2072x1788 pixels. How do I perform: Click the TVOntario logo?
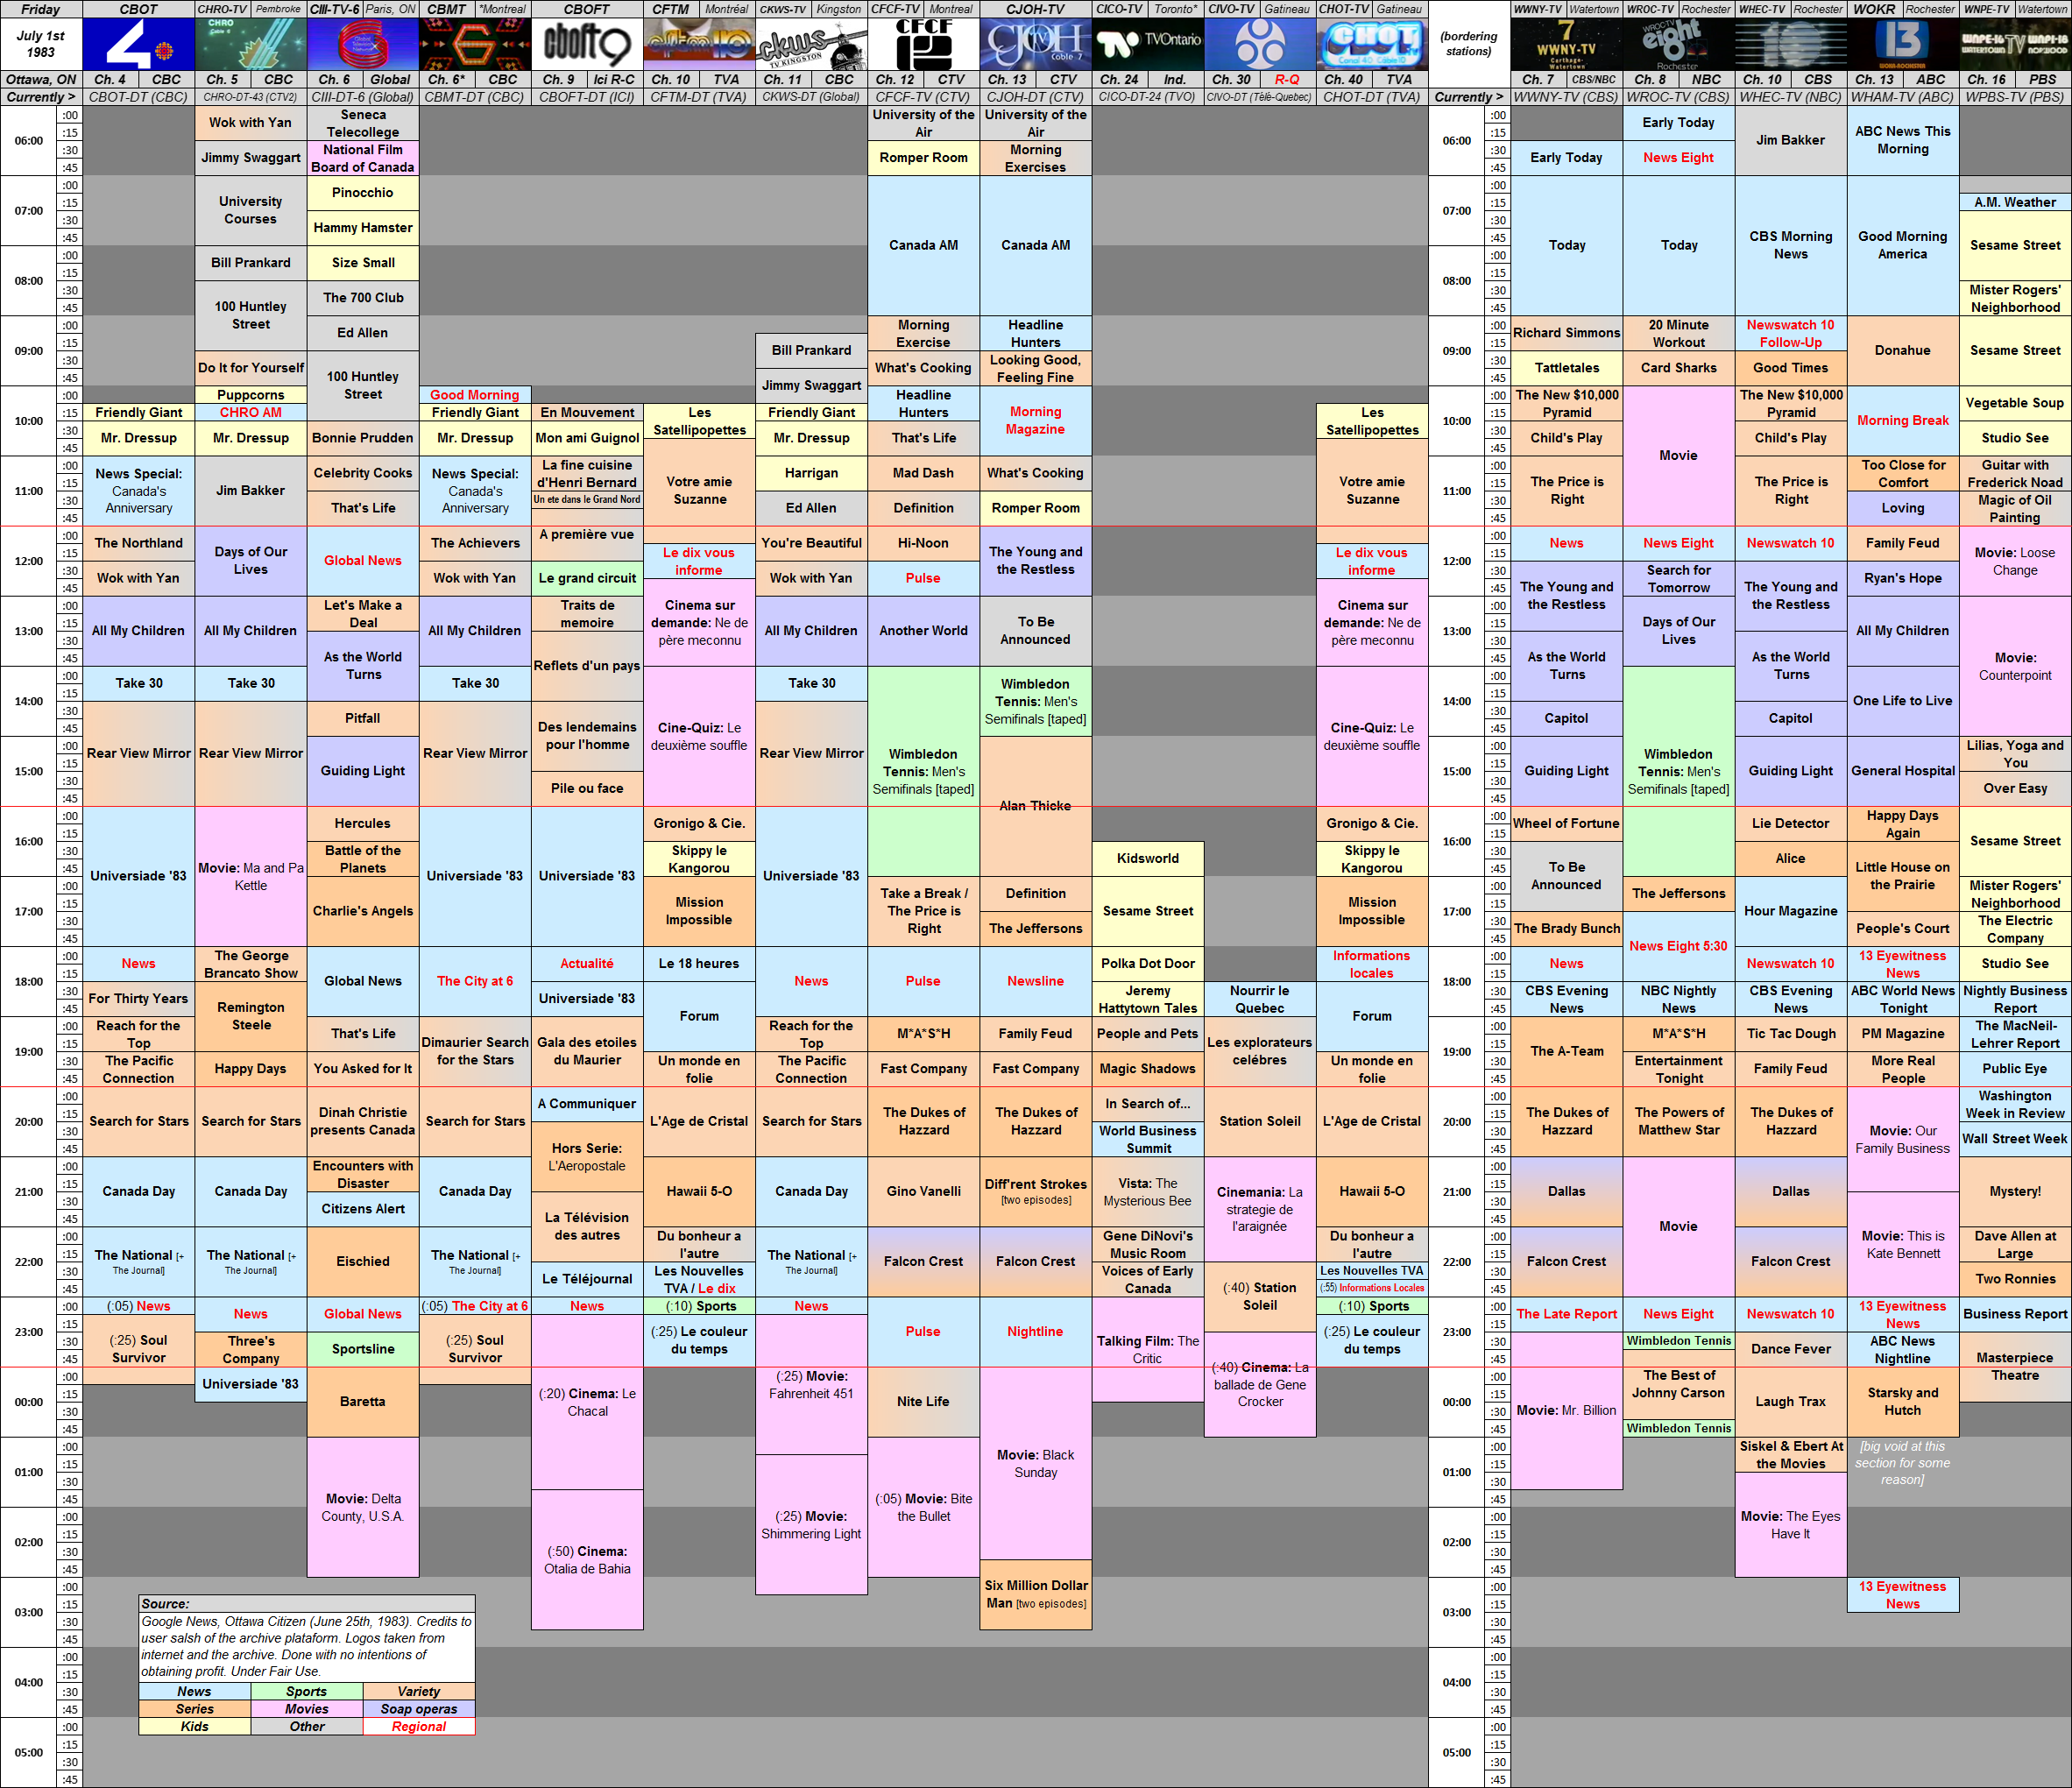[x=1147, y=44]
